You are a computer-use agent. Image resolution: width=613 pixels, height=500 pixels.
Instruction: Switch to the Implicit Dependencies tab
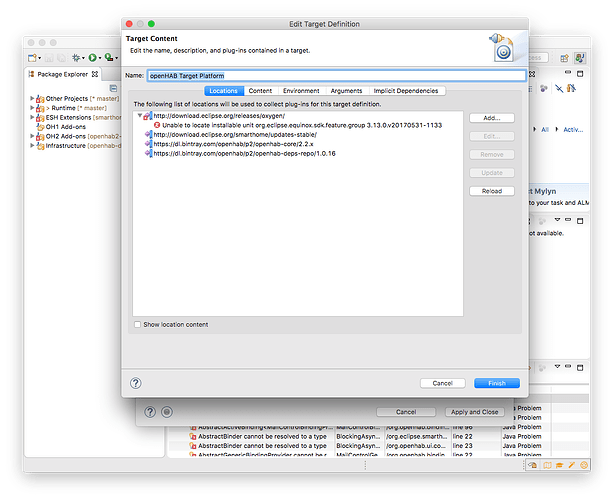tap(406, 91)
